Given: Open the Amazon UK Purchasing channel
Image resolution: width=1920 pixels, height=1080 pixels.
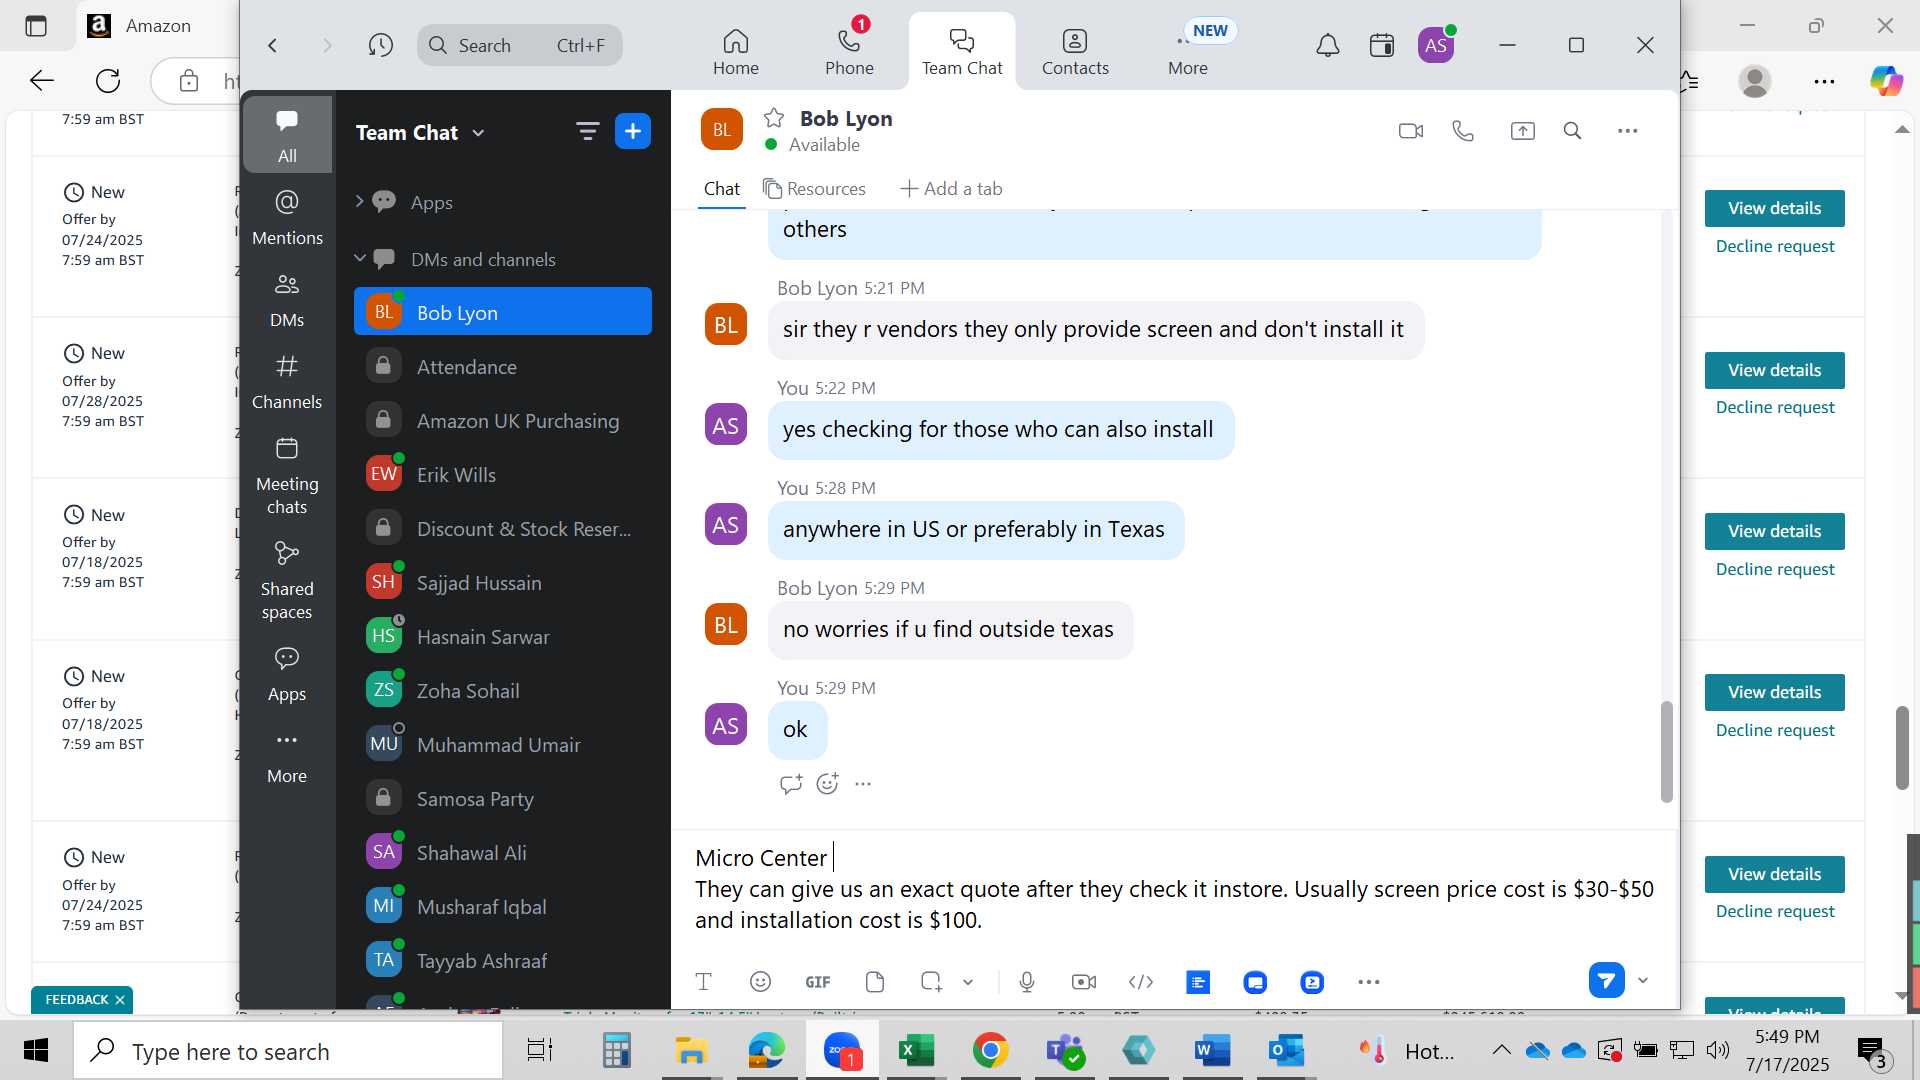Looking at the screenshot, I should 503,421.
